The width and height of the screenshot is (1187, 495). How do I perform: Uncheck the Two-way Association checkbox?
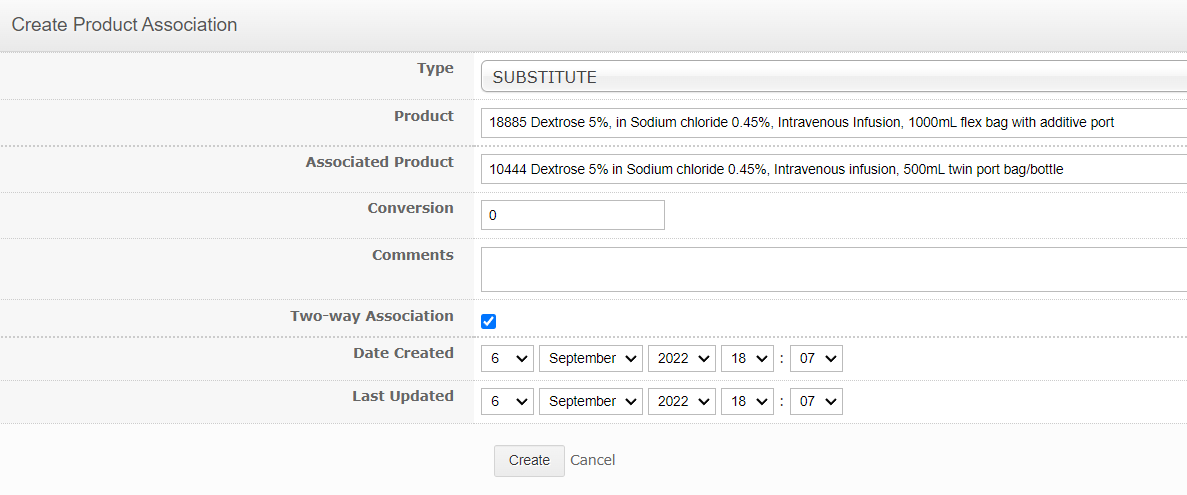tap(489, 321)
